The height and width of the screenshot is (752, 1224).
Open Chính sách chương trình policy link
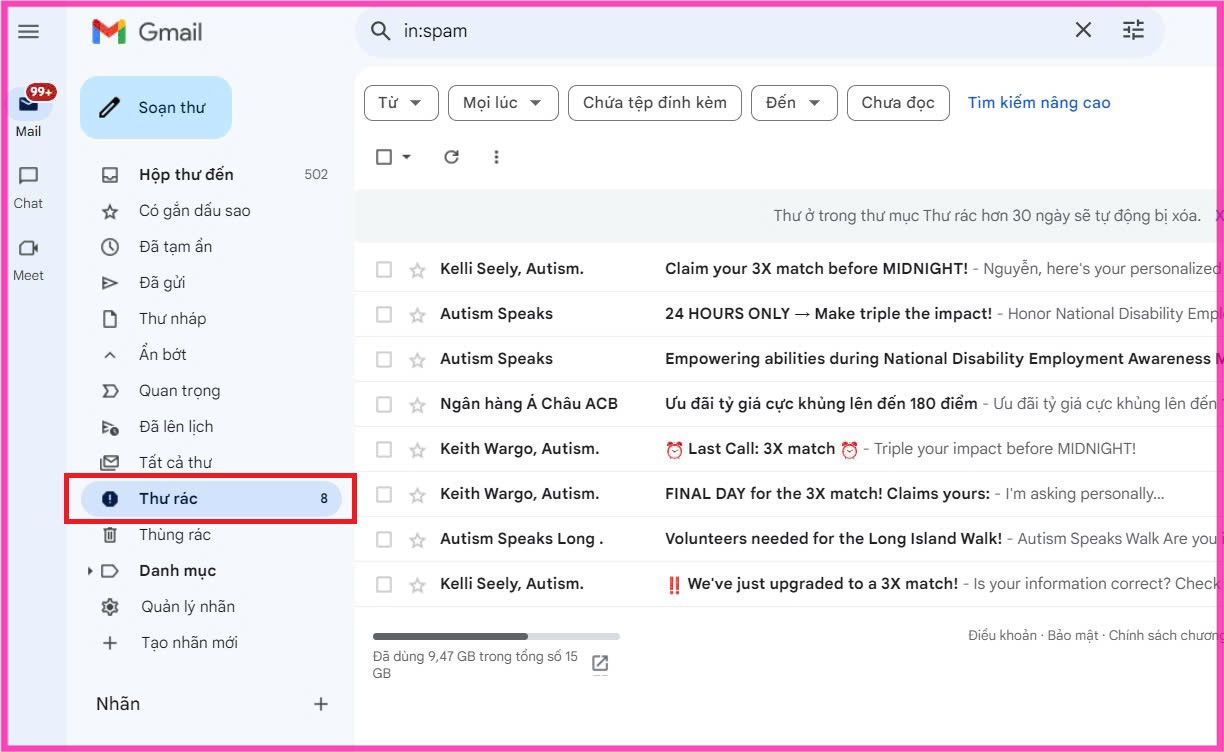pos(1166,636)
